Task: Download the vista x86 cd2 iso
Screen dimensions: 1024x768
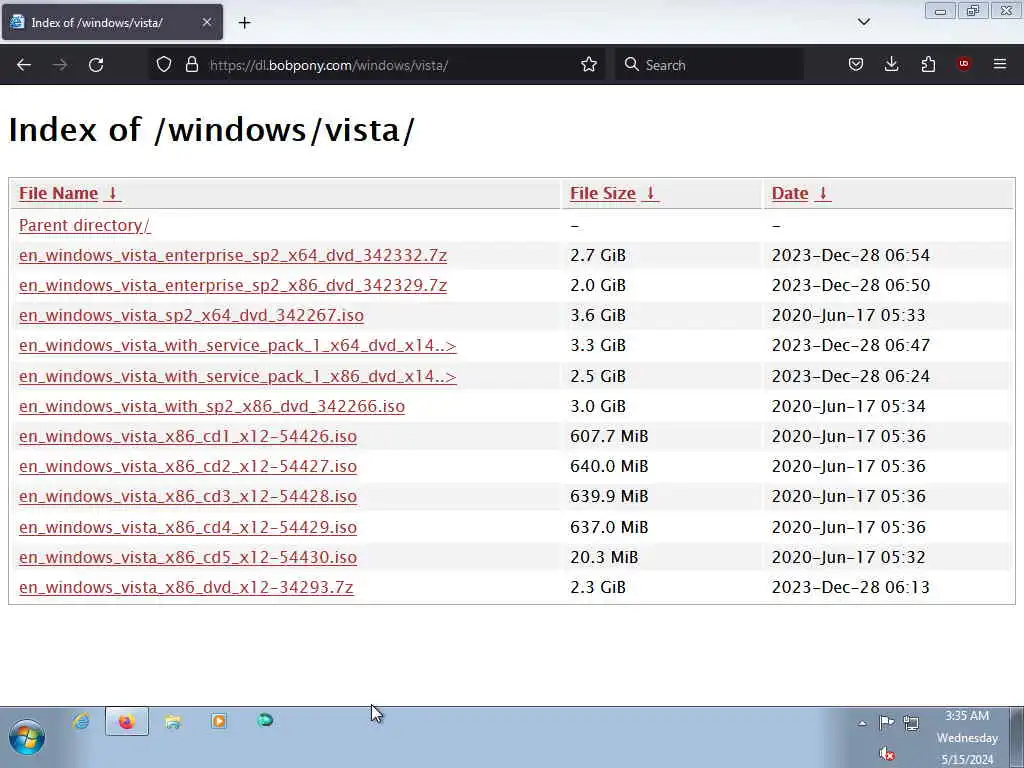Action: click(188, 466)
